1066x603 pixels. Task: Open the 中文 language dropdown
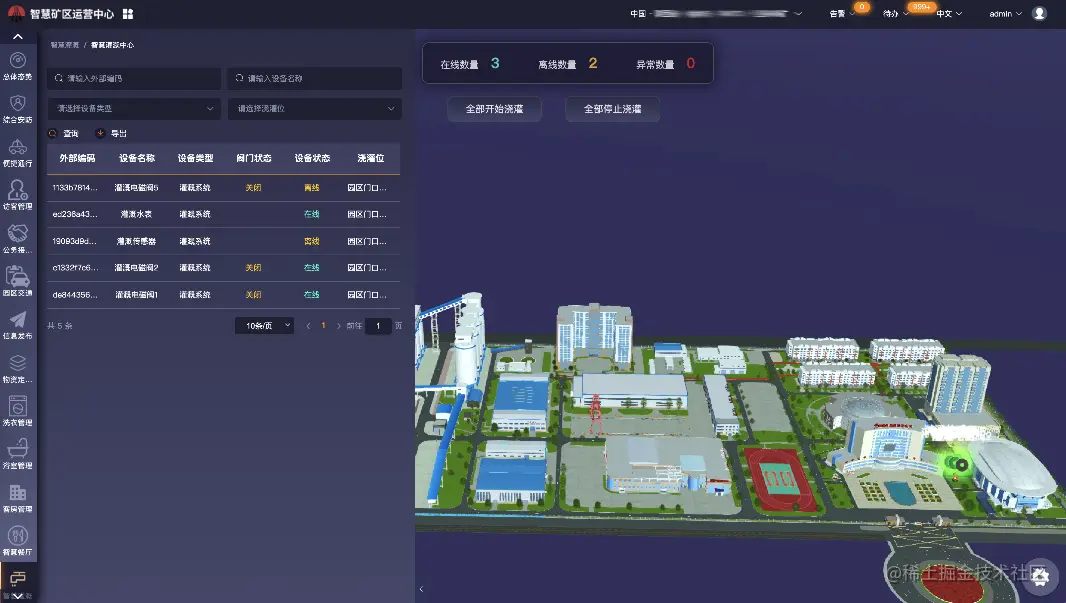pyautogui.click(x=949, y=14)
